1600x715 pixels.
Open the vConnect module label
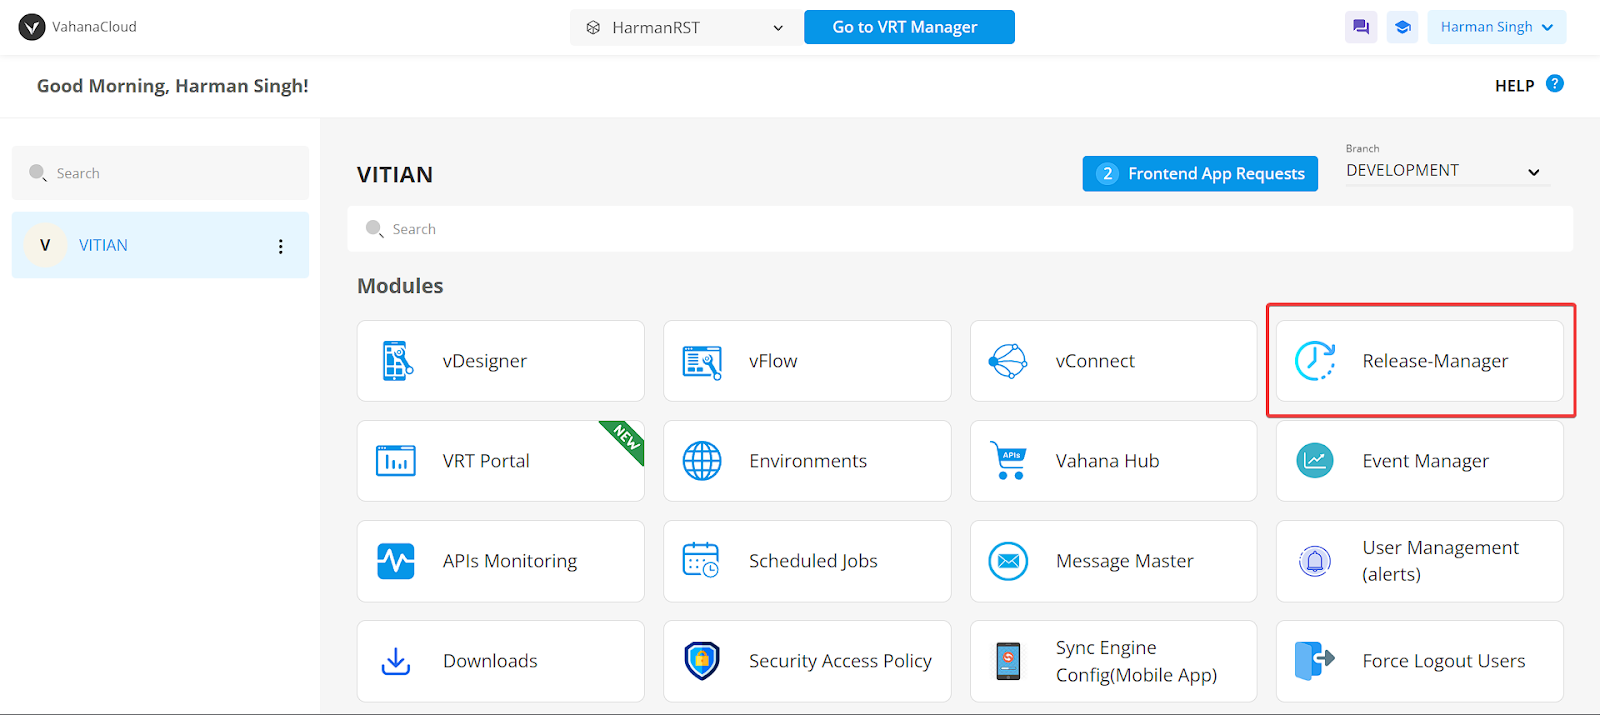coord(1095,361)
